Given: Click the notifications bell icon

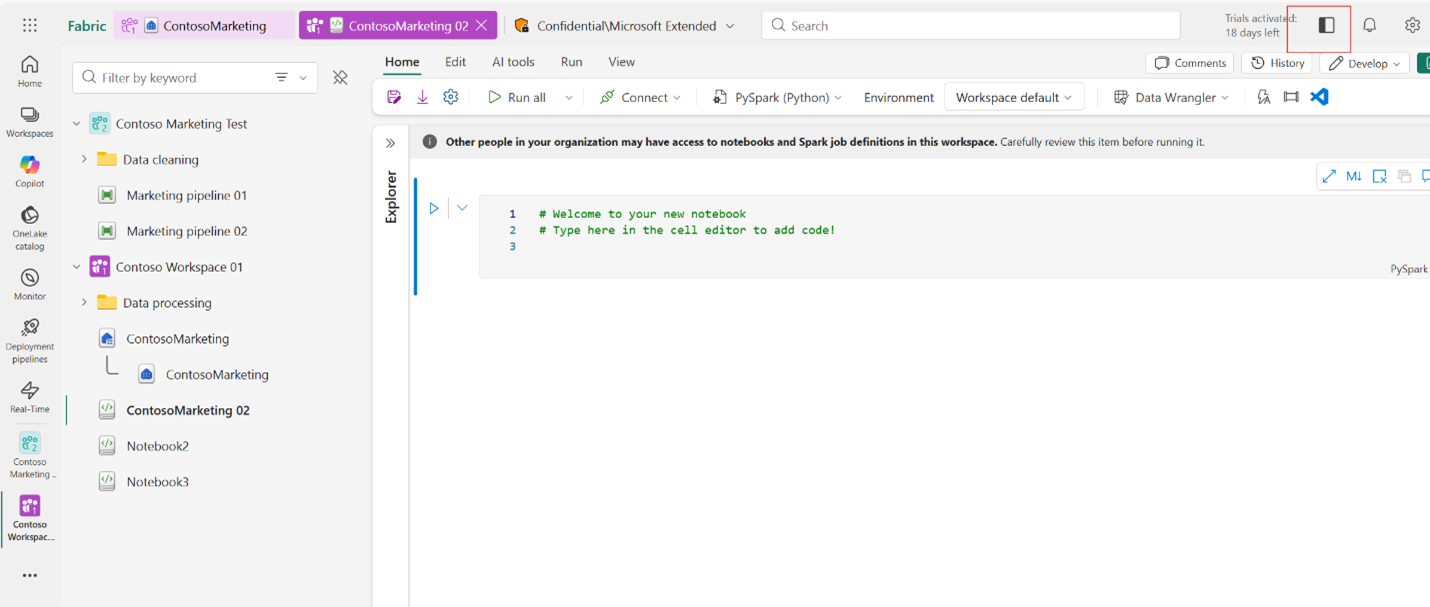Looking at the screenshot, I should point(1369,26).
